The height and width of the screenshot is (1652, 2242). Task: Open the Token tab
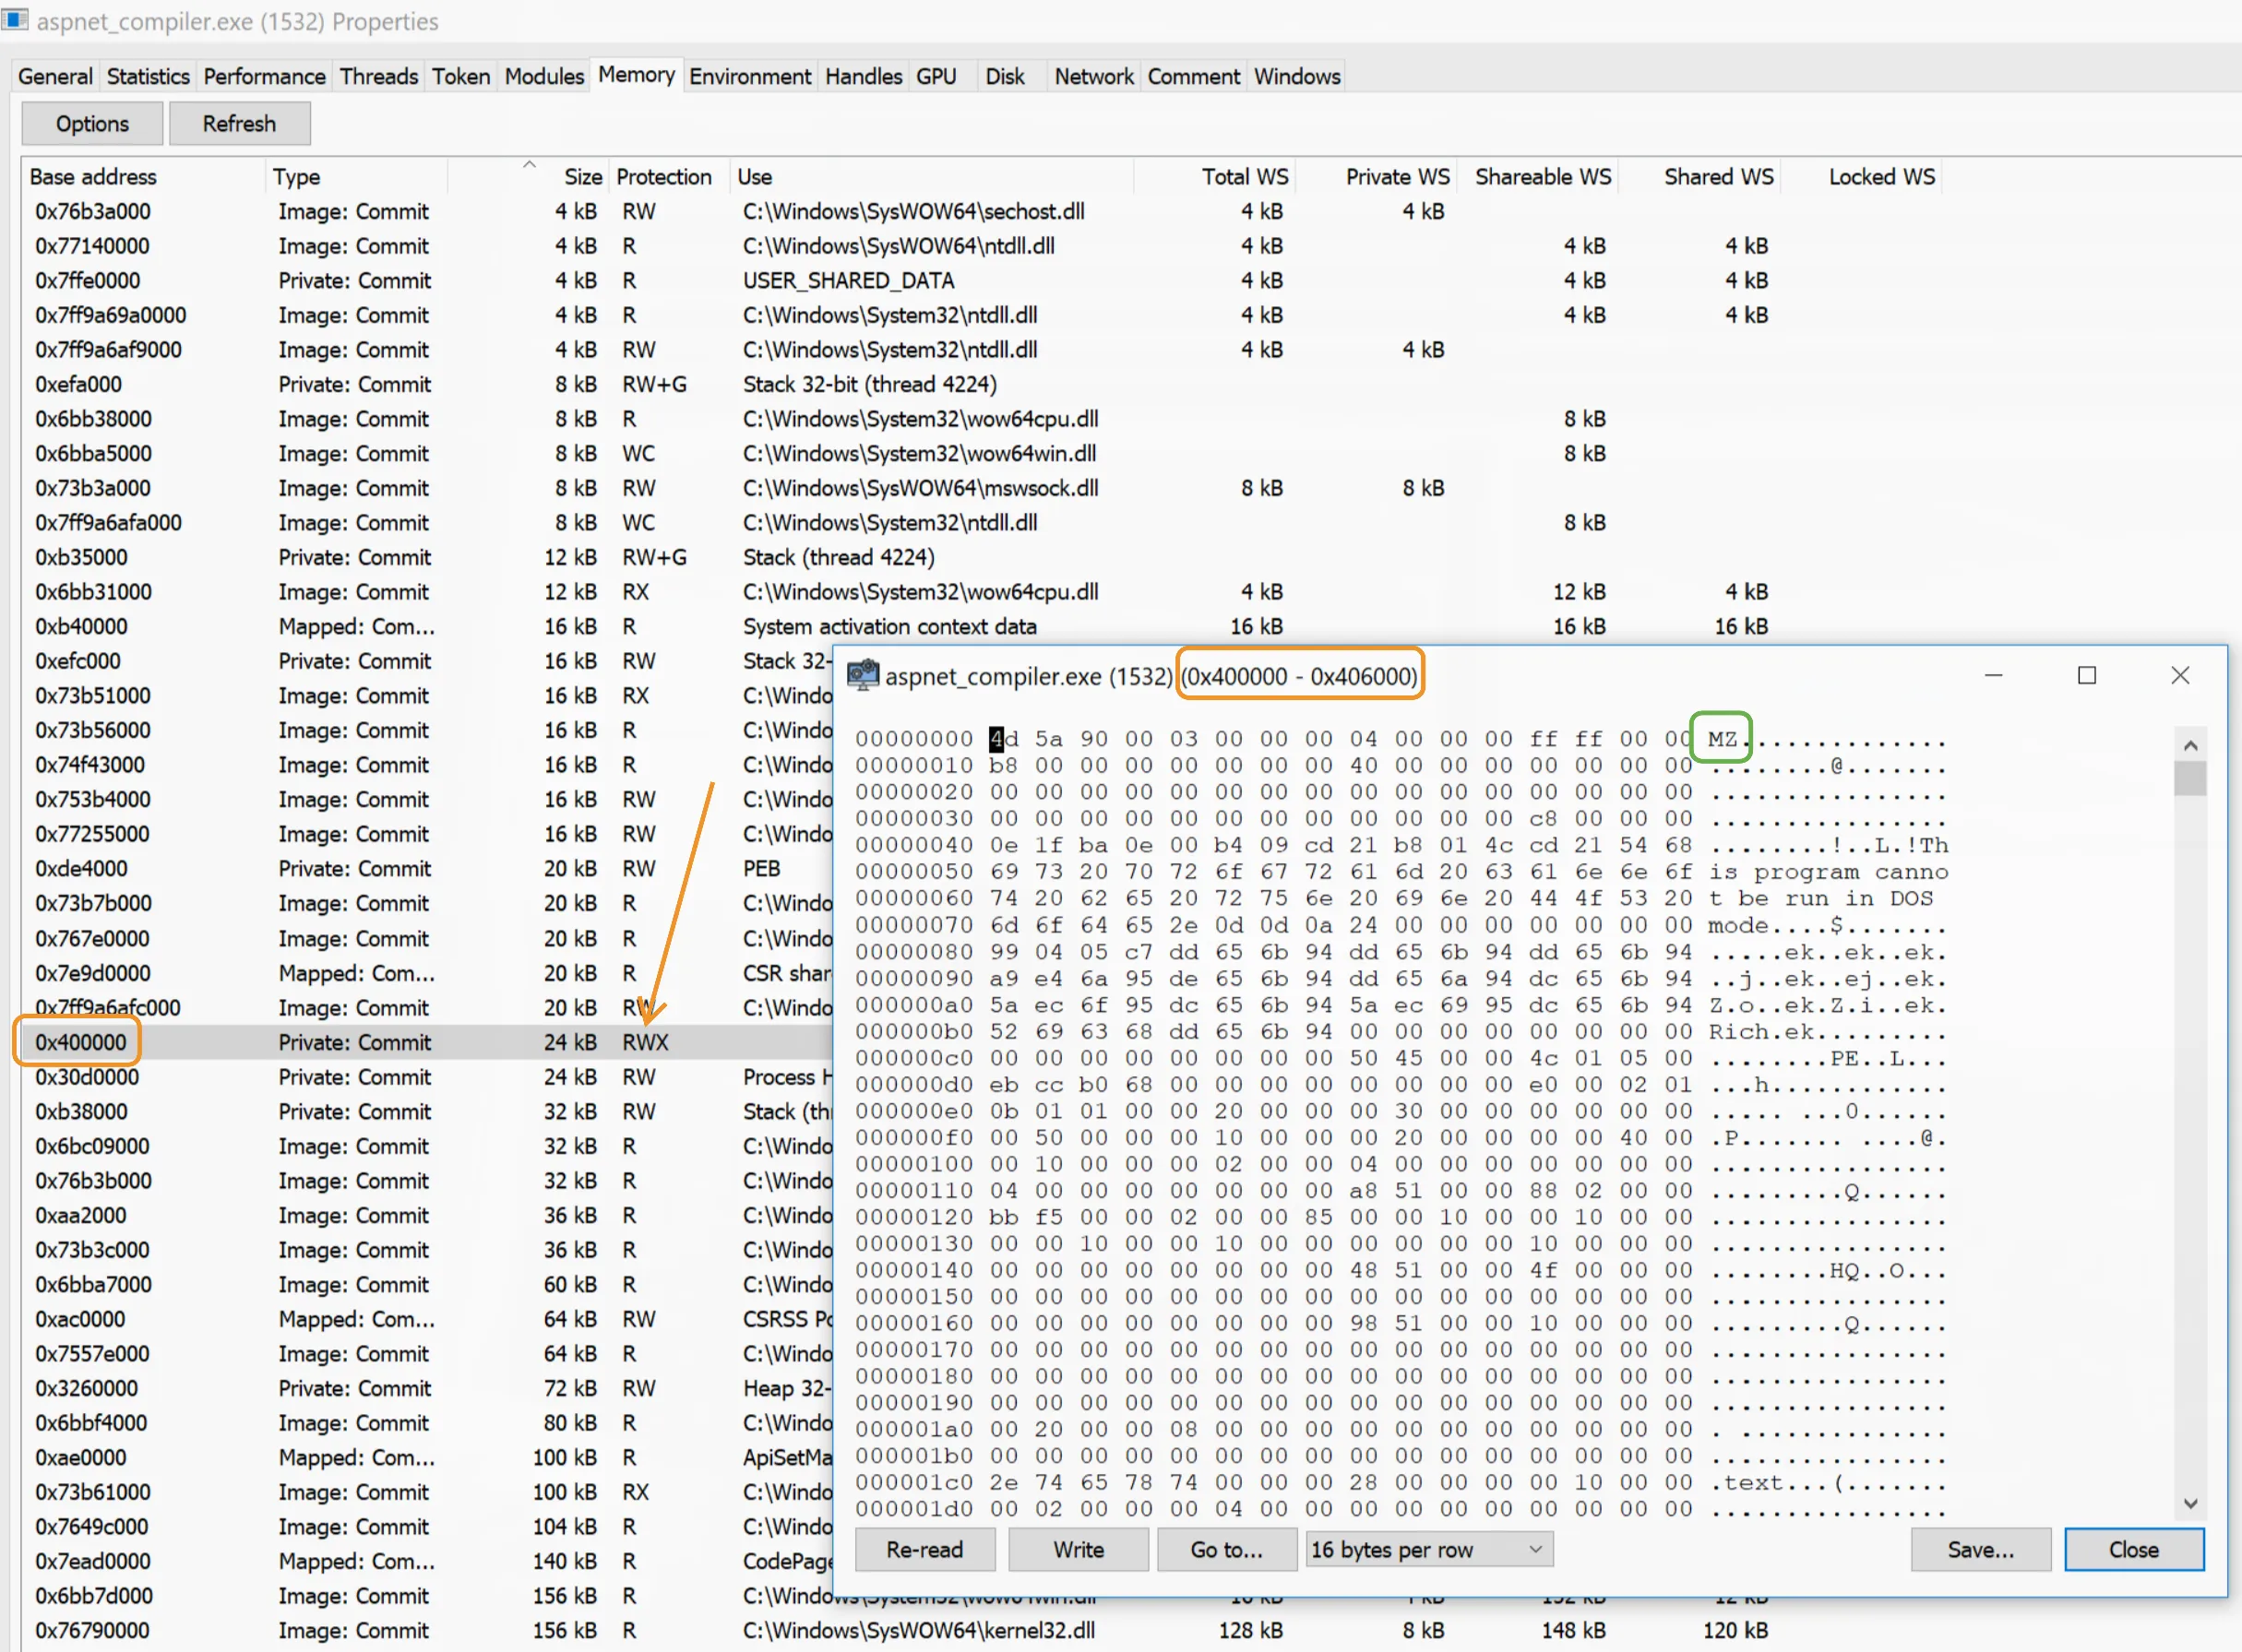461,76
